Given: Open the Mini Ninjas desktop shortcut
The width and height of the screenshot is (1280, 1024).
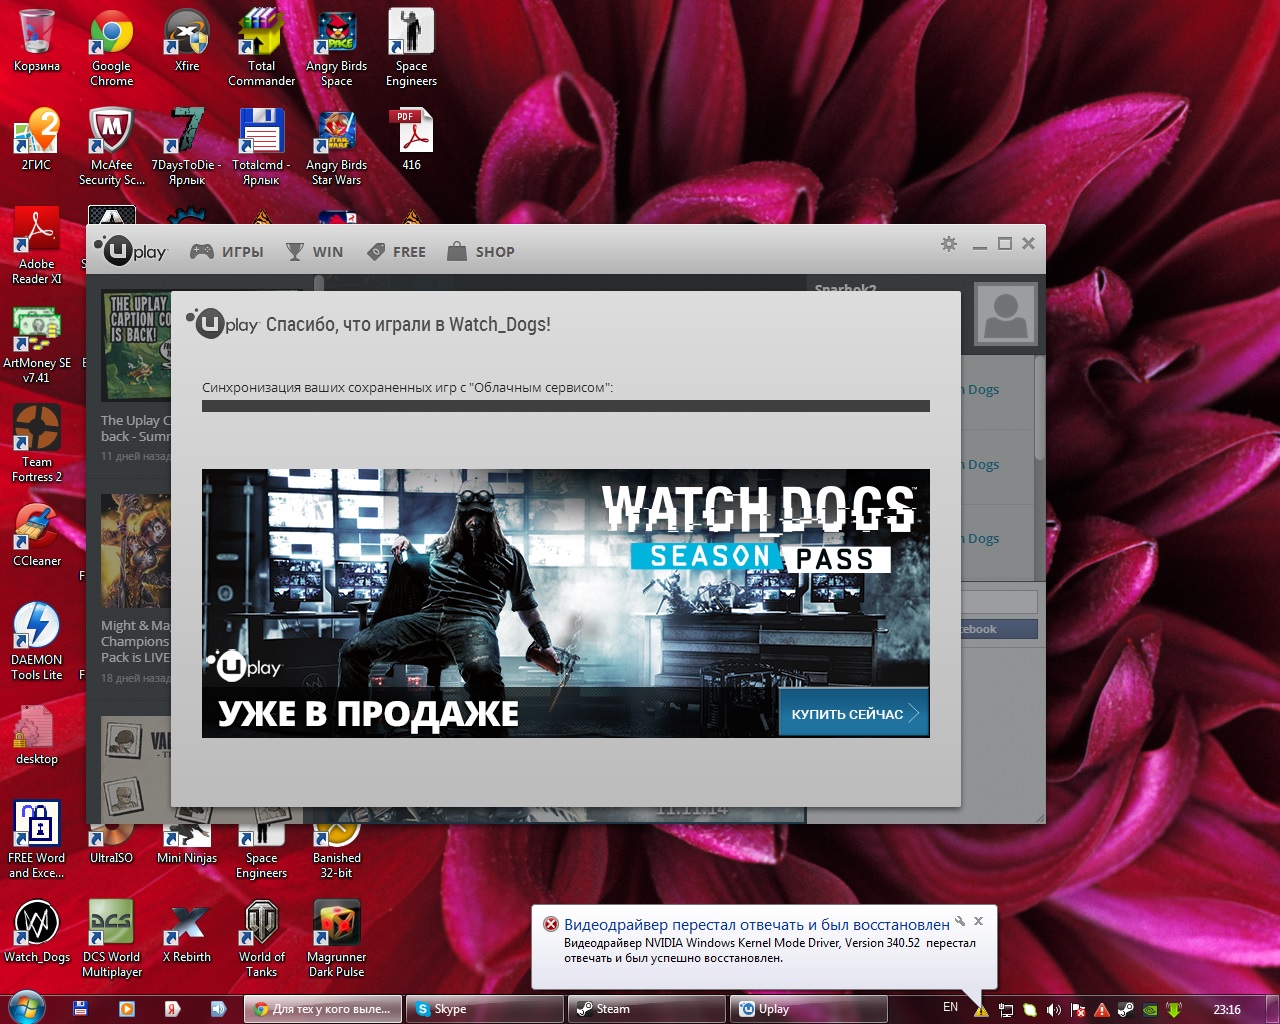Looking at the screenshot, I should (187, 845).
